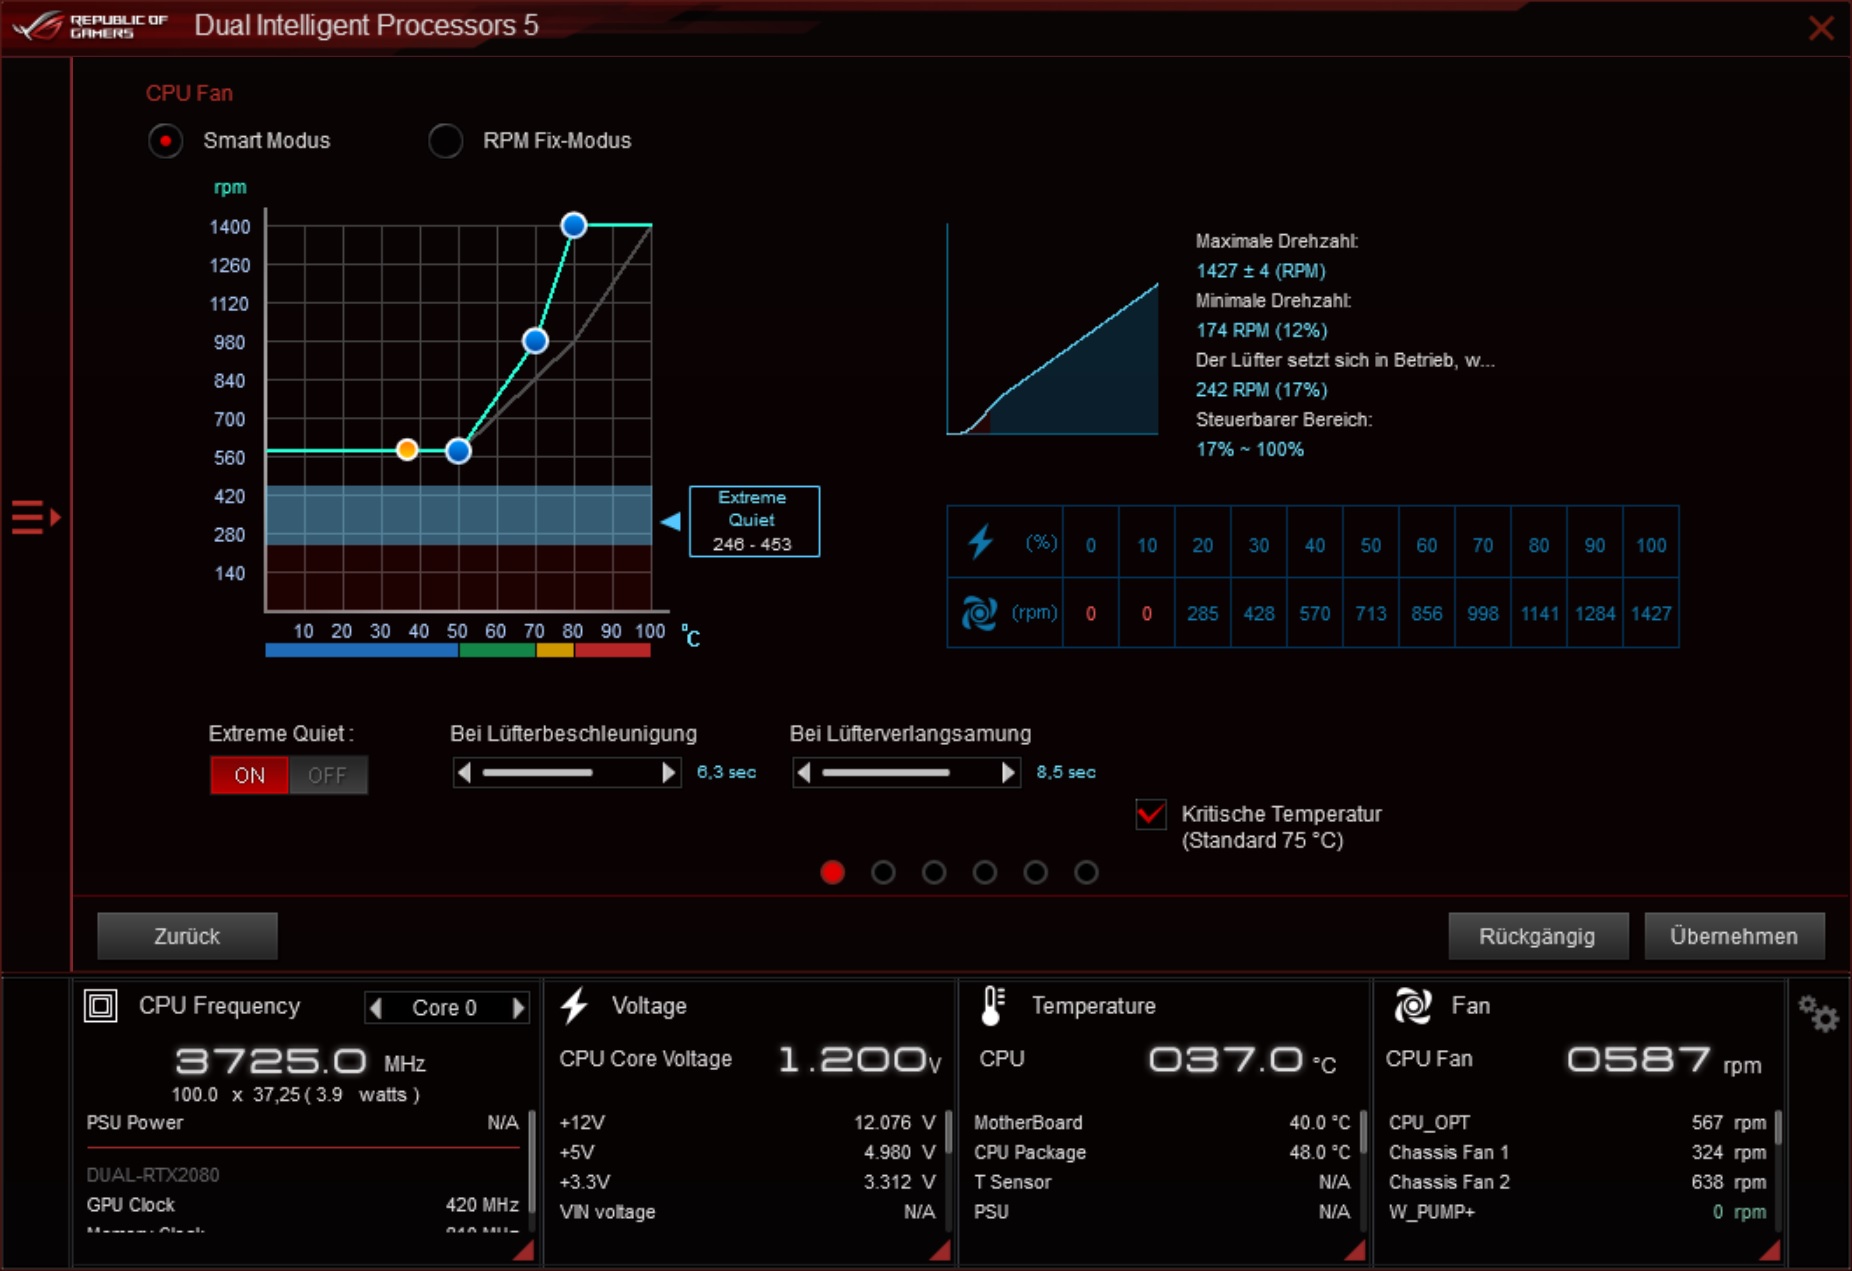Image resolution: width=1852 pixels, height=1271 pixels.
Task: Increase Lüfterbeschleunigung time with right arrow
Action: coord(669,773)
